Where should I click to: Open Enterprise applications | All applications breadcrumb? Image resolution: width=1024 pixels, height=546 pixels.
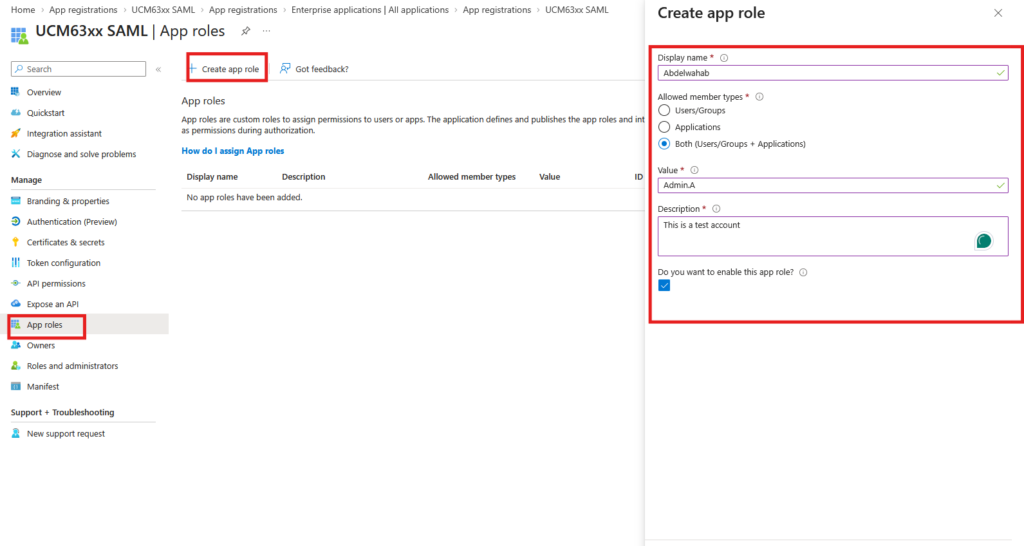point(370,10)
